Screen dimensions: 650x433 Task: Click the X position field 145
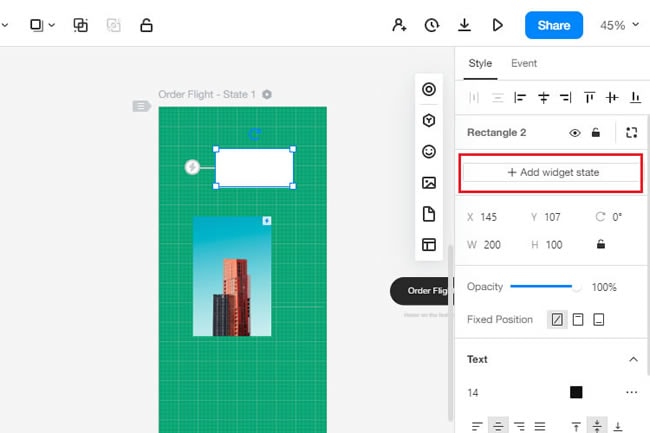coord(490,217)
